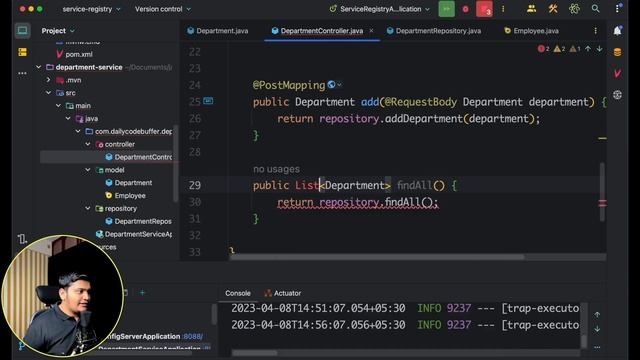Image resolution: width=640 pixels, height=360 pixels.
Task: Click the green Run button
Action: click(447, 9)
